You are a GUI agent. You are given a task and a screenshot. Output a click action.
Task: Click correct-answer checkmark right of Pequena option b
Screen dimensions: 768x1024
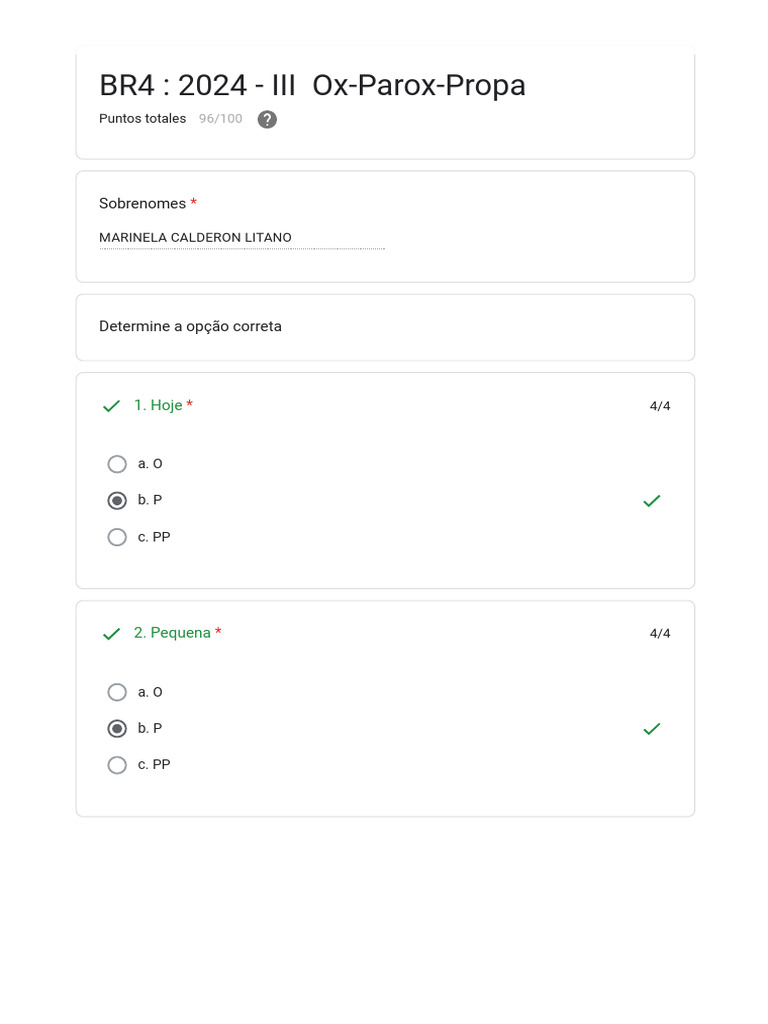tap(652, 729)
